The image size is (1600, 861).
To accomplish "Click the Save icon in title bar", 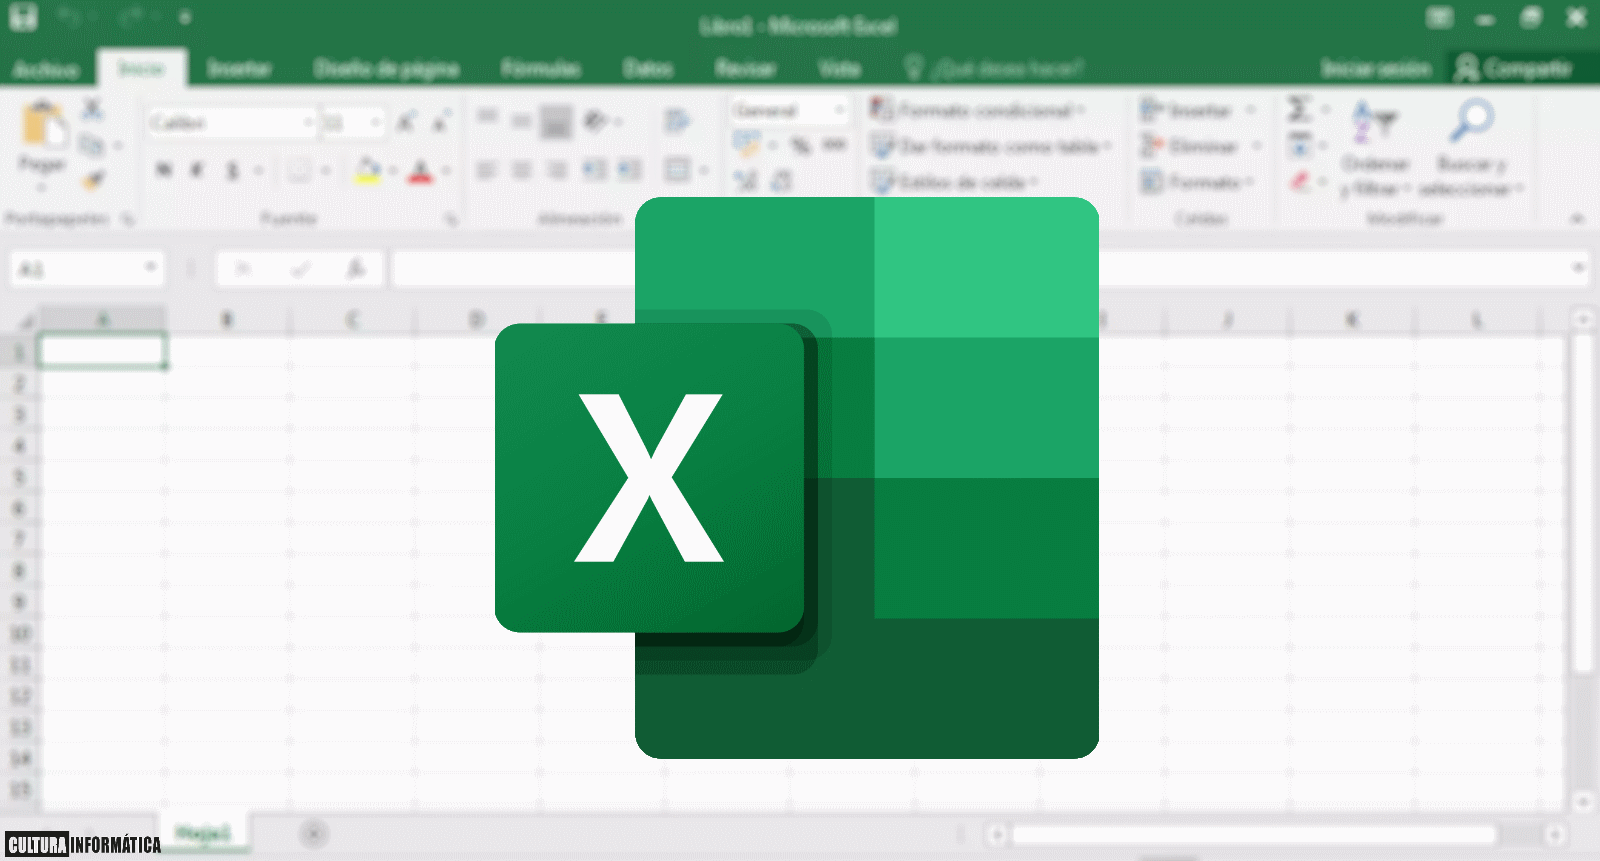I will [24, 17].
